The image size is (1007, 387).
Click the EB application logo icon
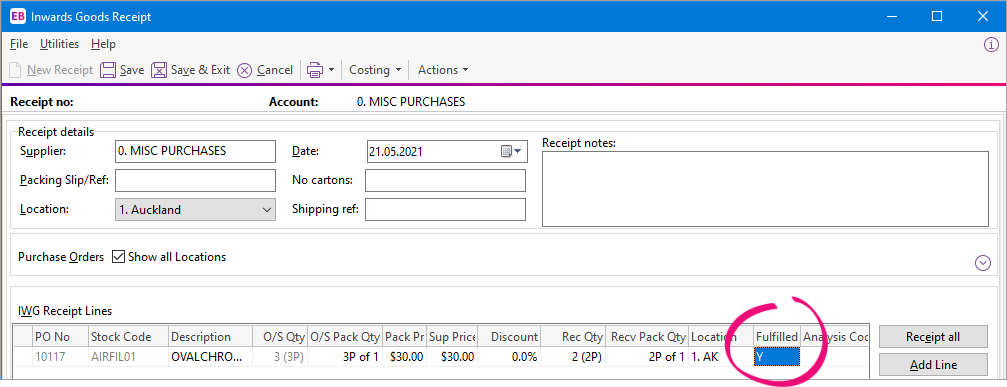point(18,17)
